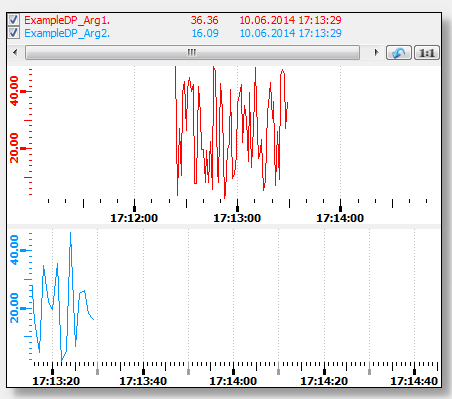
Task: Click the red 20.00 axis label
Action: click(14, 148)
